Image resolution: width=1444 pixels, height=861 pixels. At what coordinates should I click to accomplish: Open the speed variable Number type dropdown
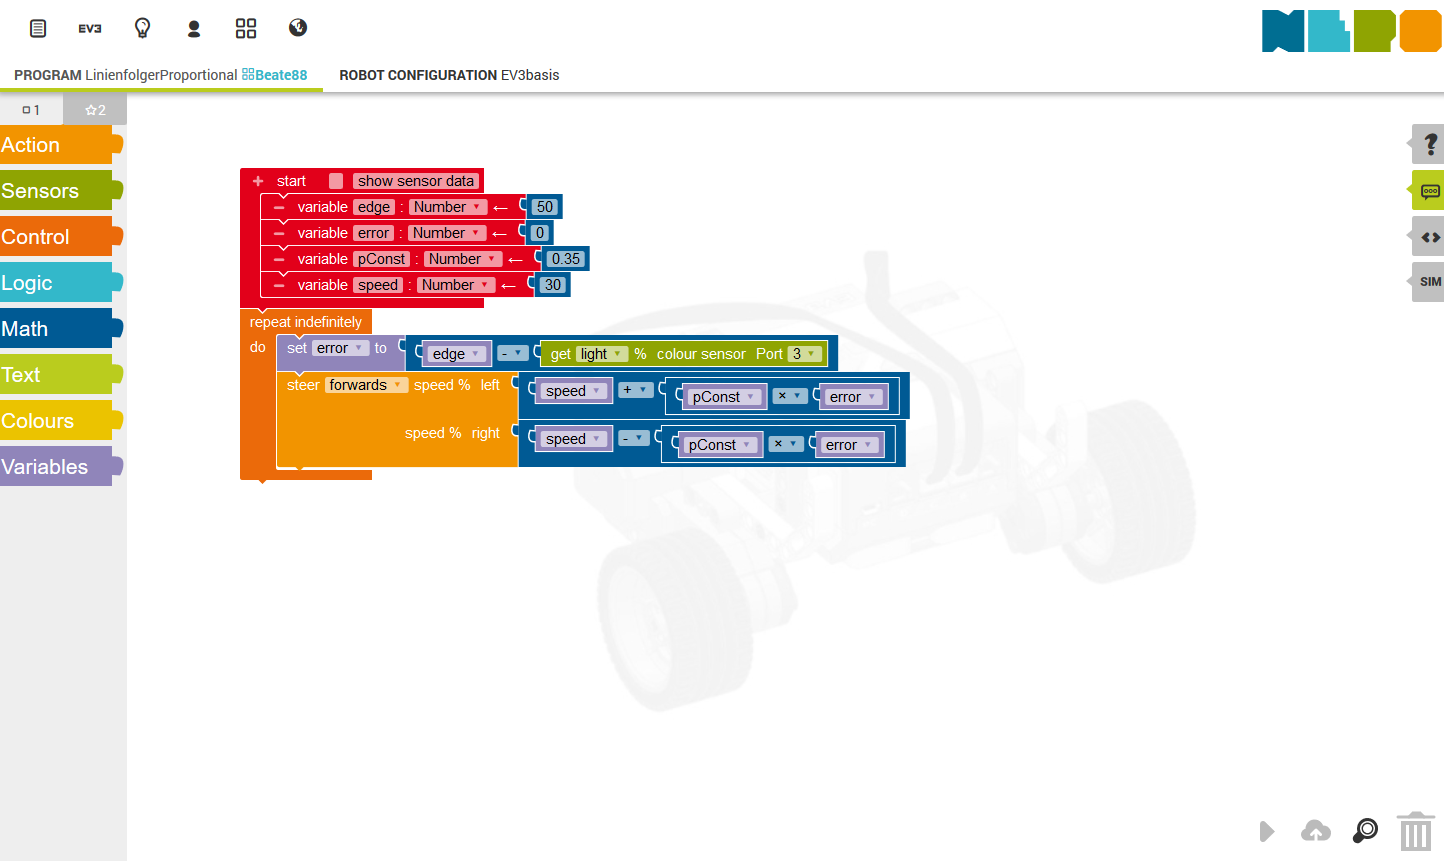point(456,285)
